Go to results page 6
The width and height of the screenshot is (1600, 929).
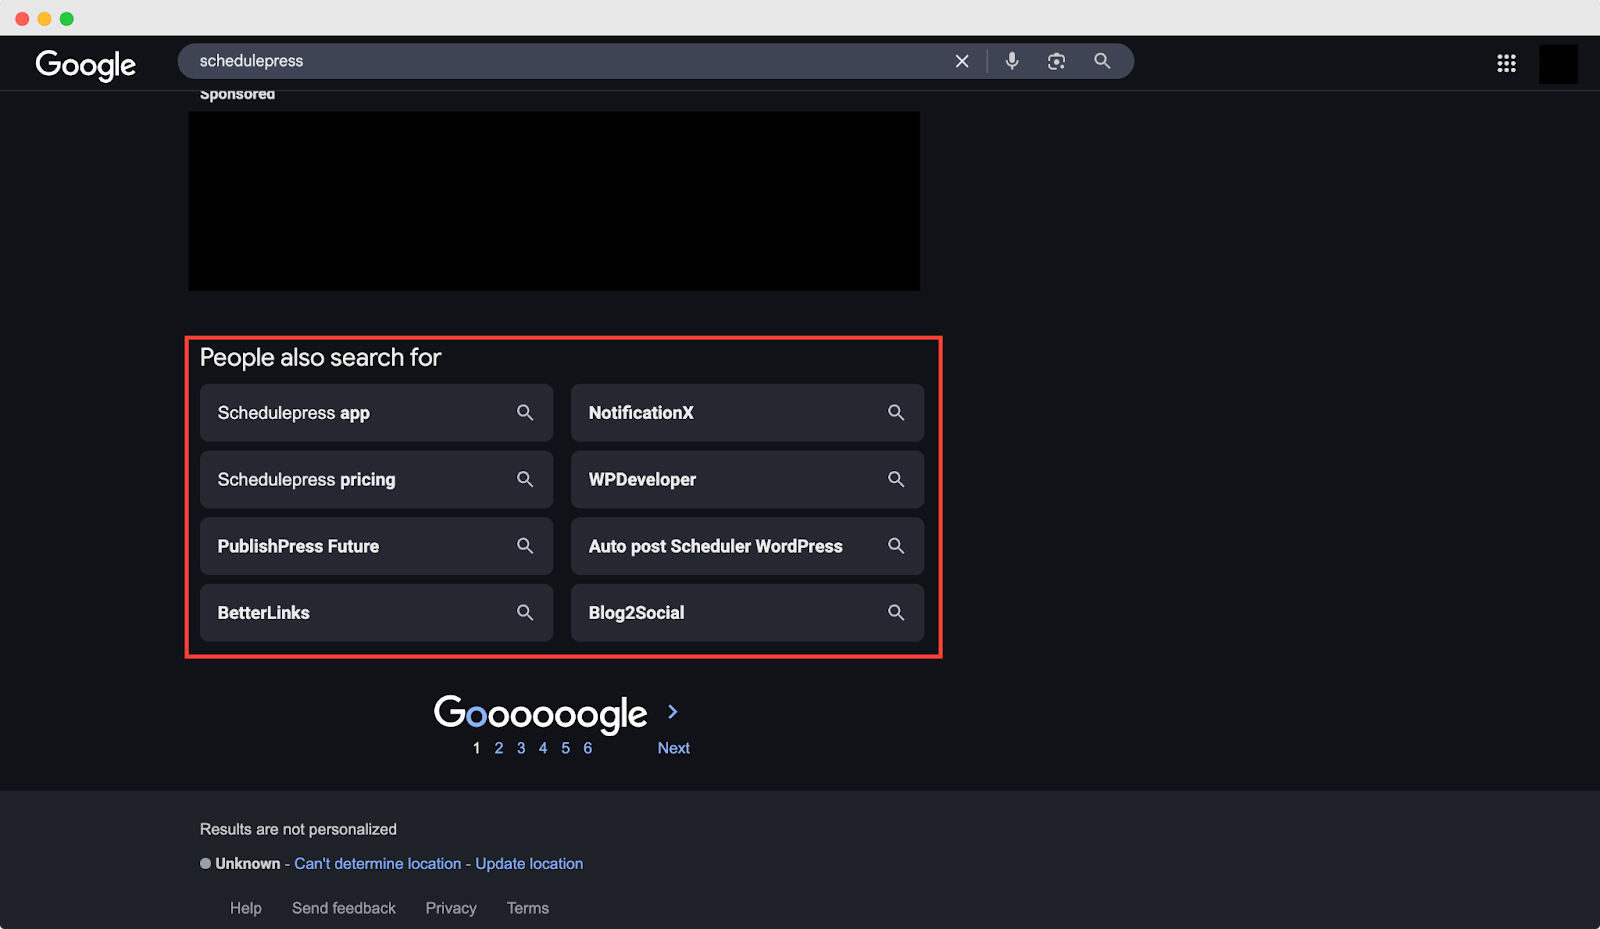coord(588,748)
